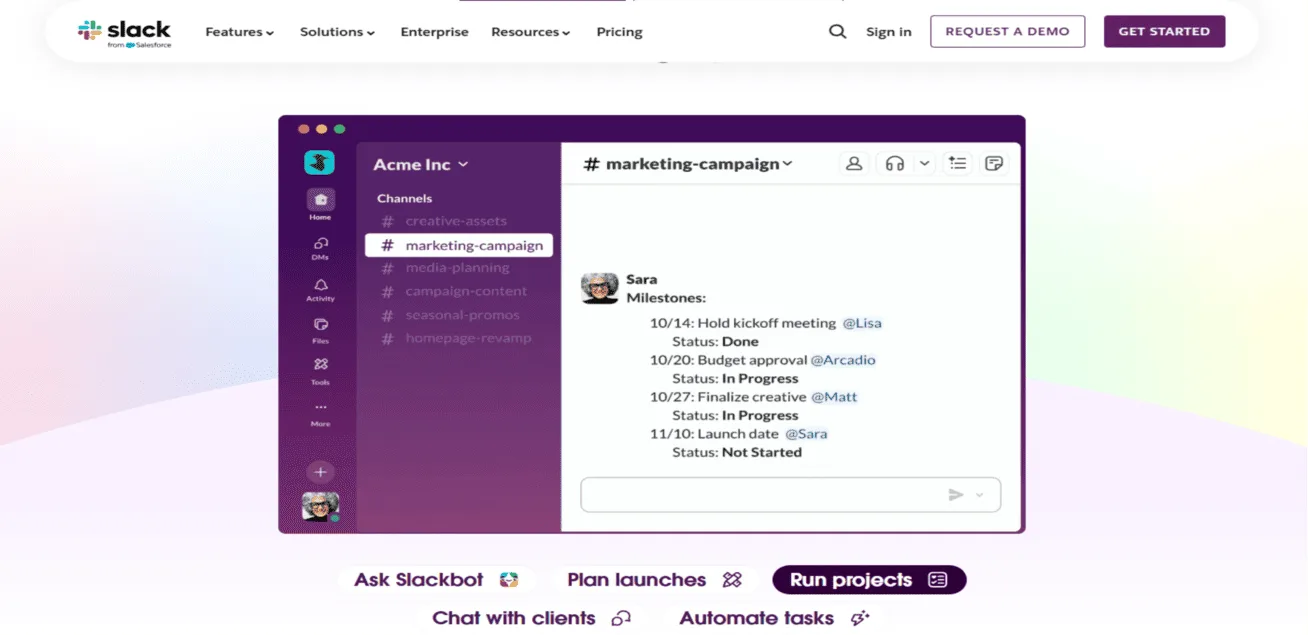Select the Plan launches tab
The width and height of the screenshot is (1308, 635).
pyautogui.click(x=654, y=580)
